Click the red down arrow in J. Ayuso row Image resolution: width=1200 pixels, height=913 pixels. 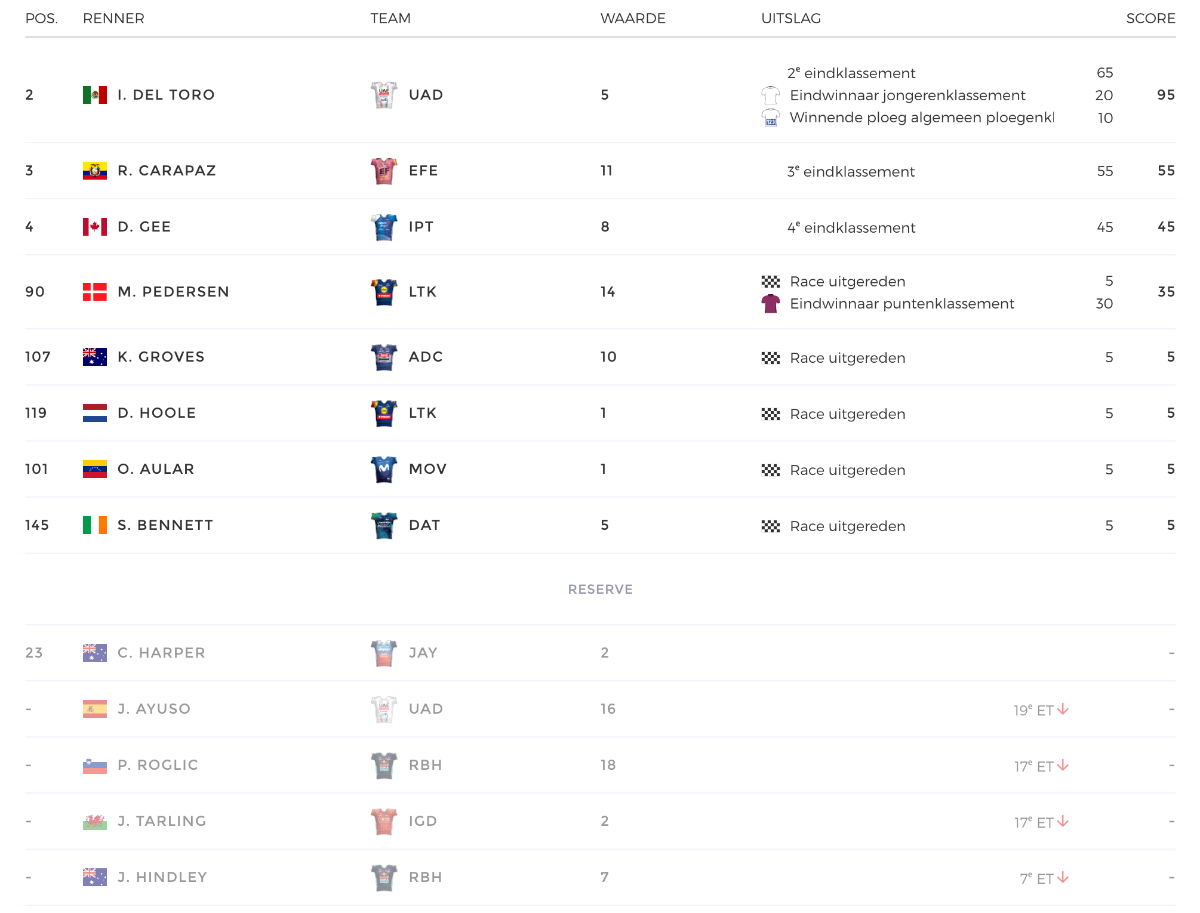[1063, 709]
